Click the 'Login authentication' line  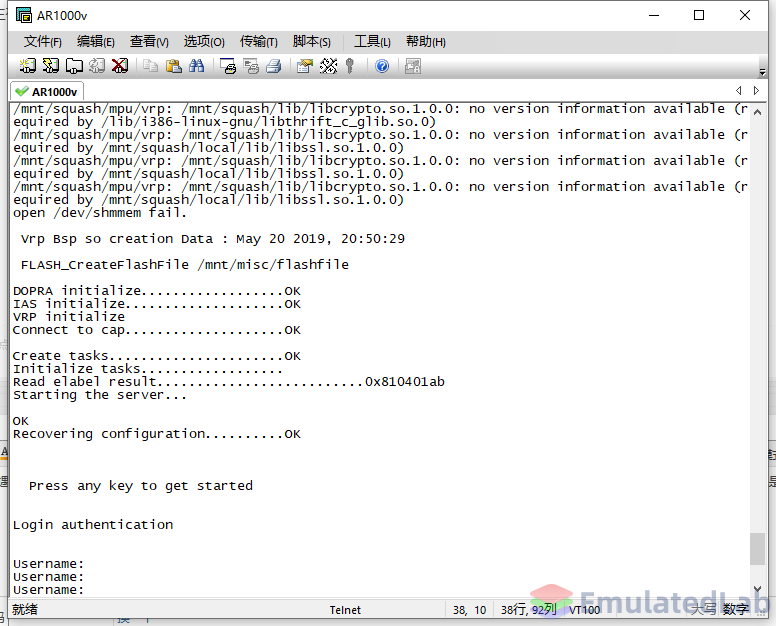pos(93,525)
